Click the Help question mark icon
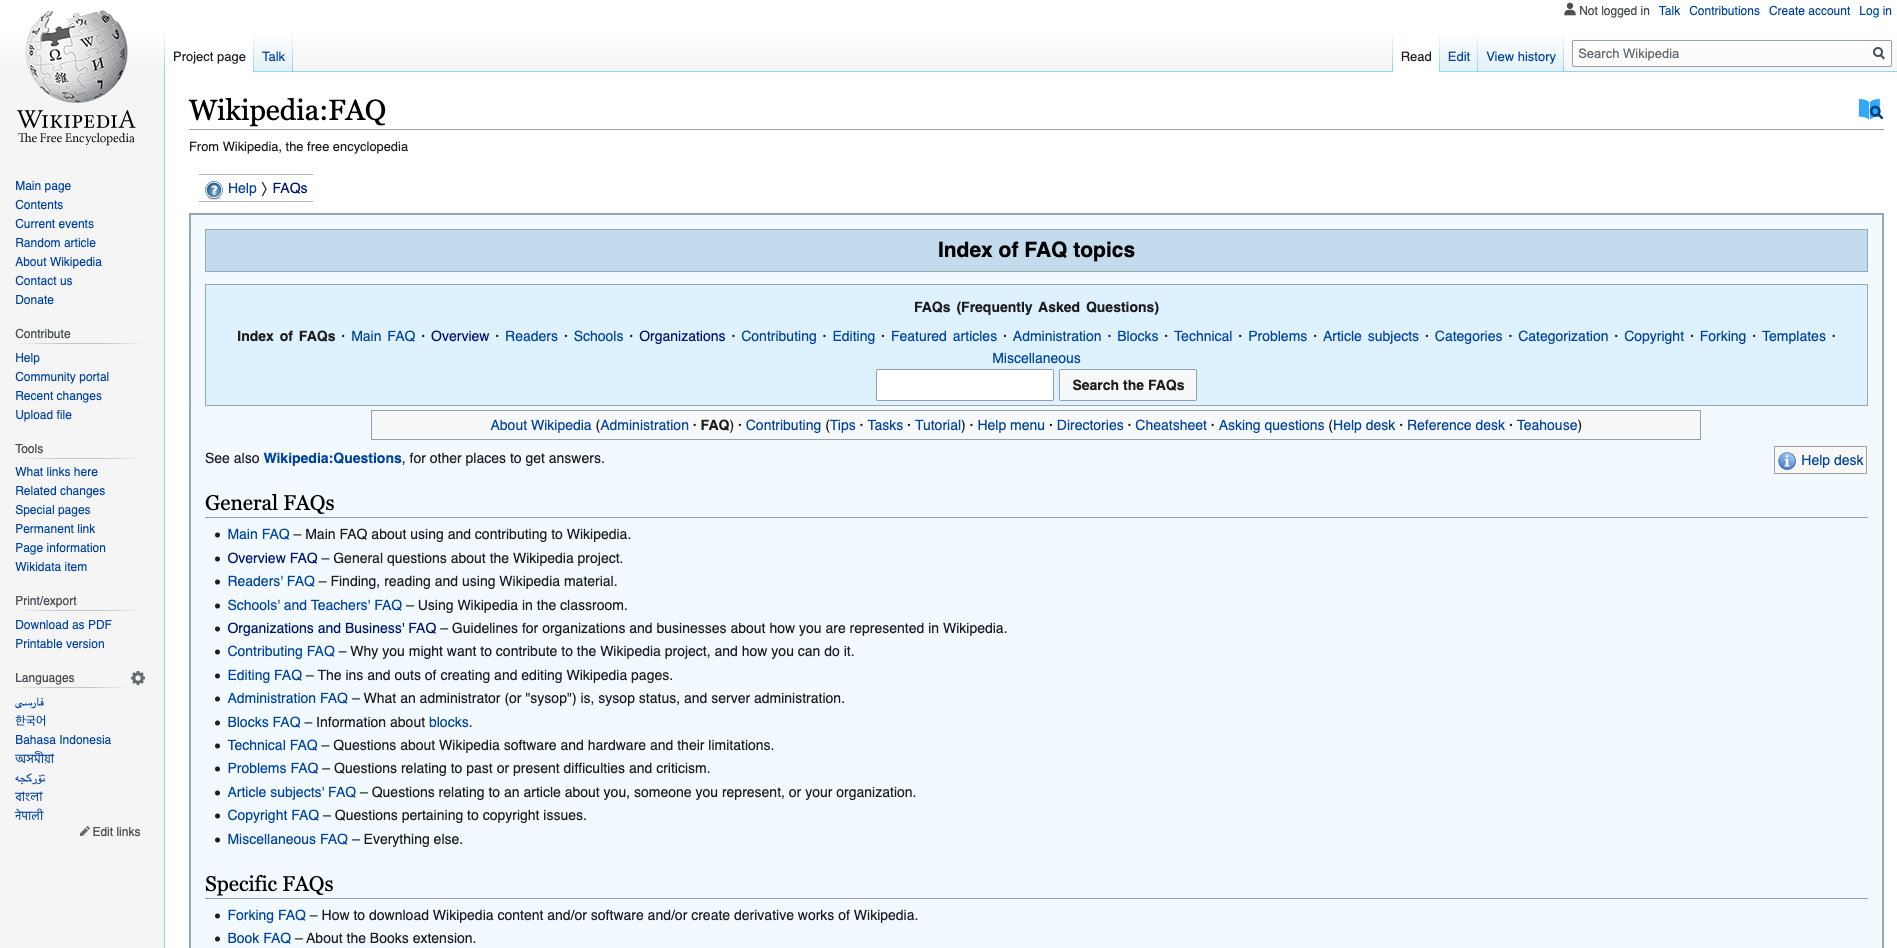This screenshot has width=1897, height=948. tap(214, 189)
